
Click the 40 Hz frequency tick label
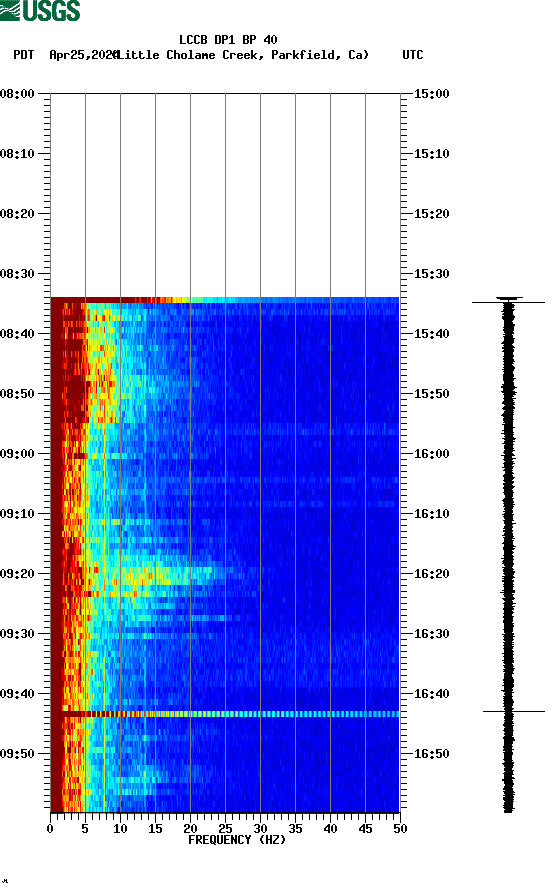330,829
